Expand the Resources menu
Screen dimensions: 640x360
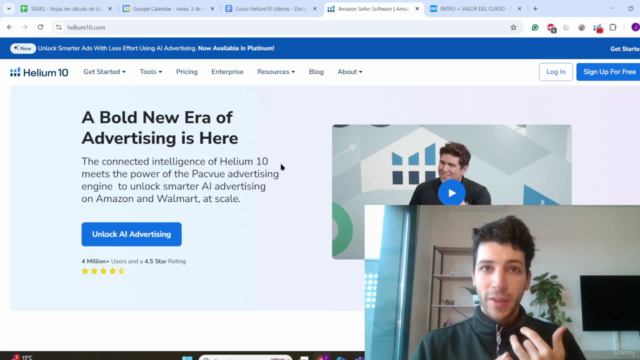pos(276,72)
